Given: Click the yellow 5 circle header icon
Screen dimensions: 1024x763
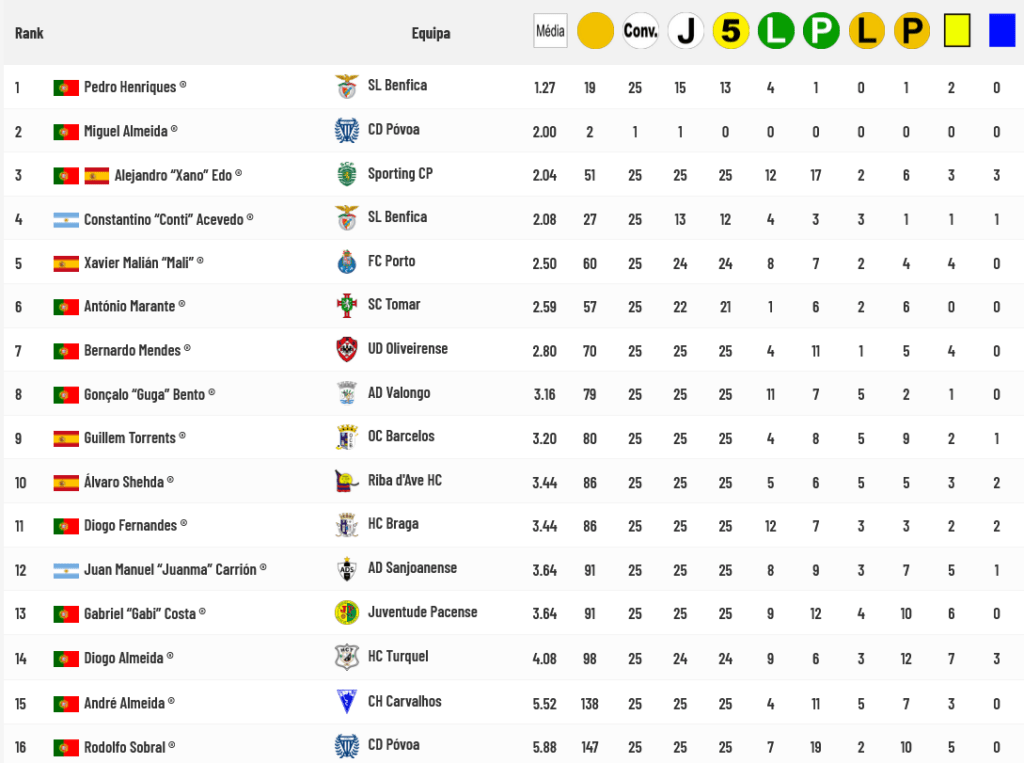Looking at the screenshot, I should point(731,31).
